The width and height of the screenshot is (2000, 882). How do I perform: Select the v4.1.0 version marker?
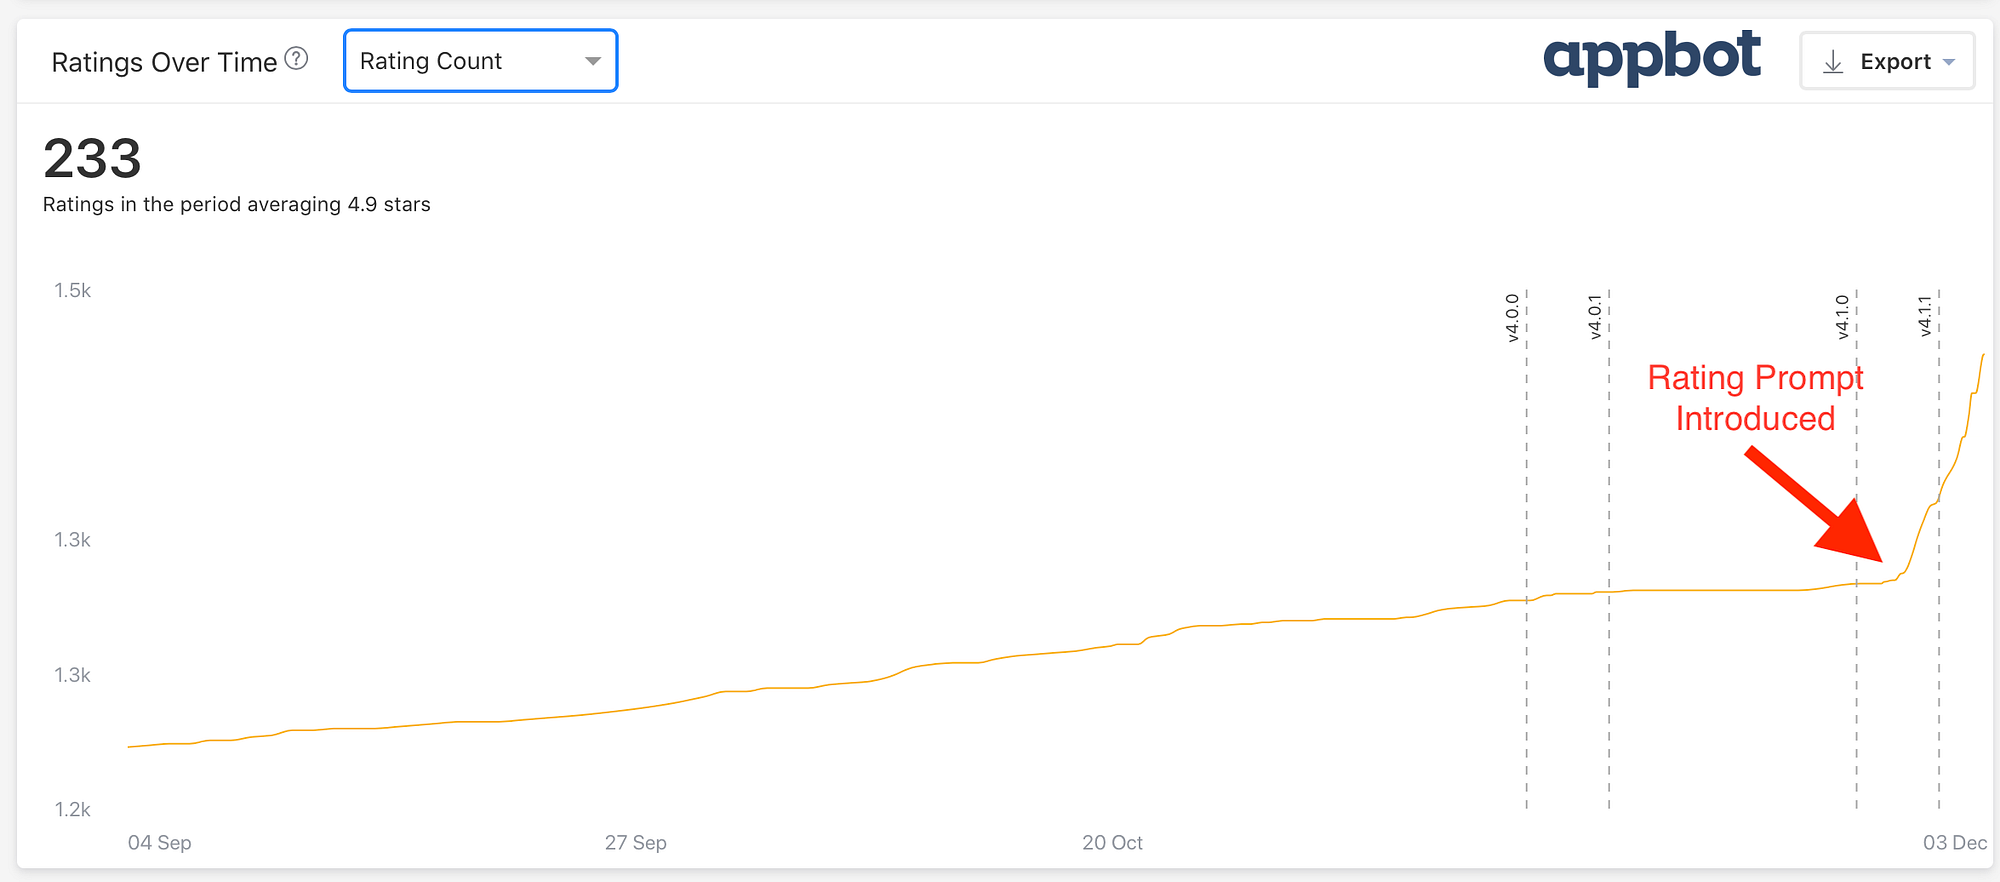[x=1843, y=317]
